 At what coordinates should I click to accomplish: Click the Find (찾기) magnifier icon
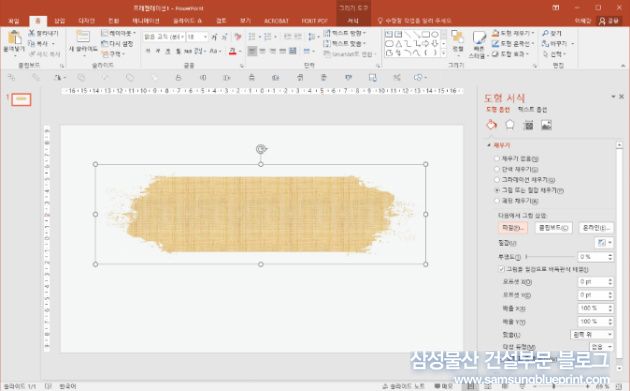(x=545, y=33)
